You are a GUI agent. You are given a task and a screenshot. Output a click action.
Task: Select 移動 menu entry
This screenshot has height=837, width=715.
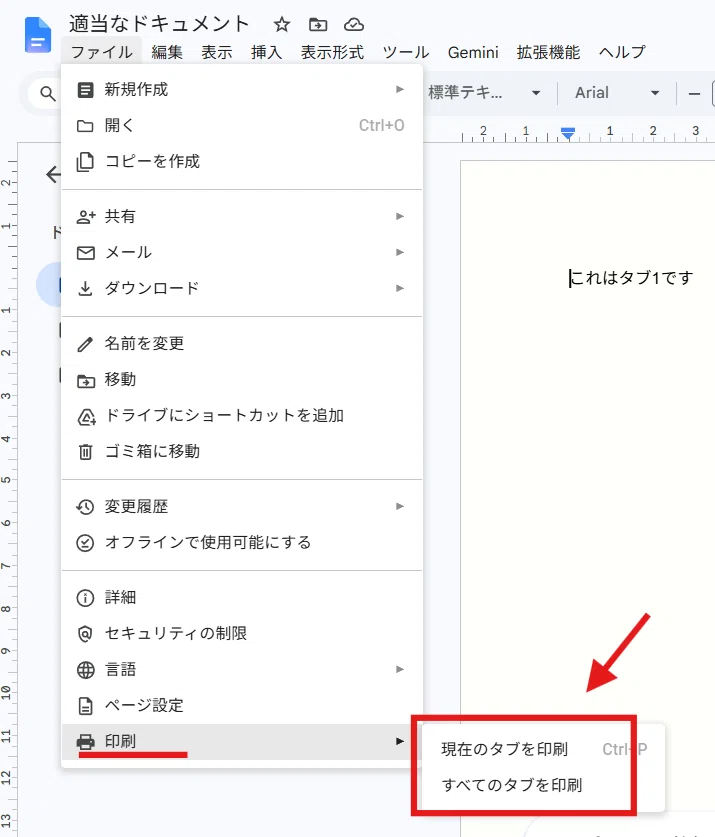pyautogui.click(x=242, y=380)
